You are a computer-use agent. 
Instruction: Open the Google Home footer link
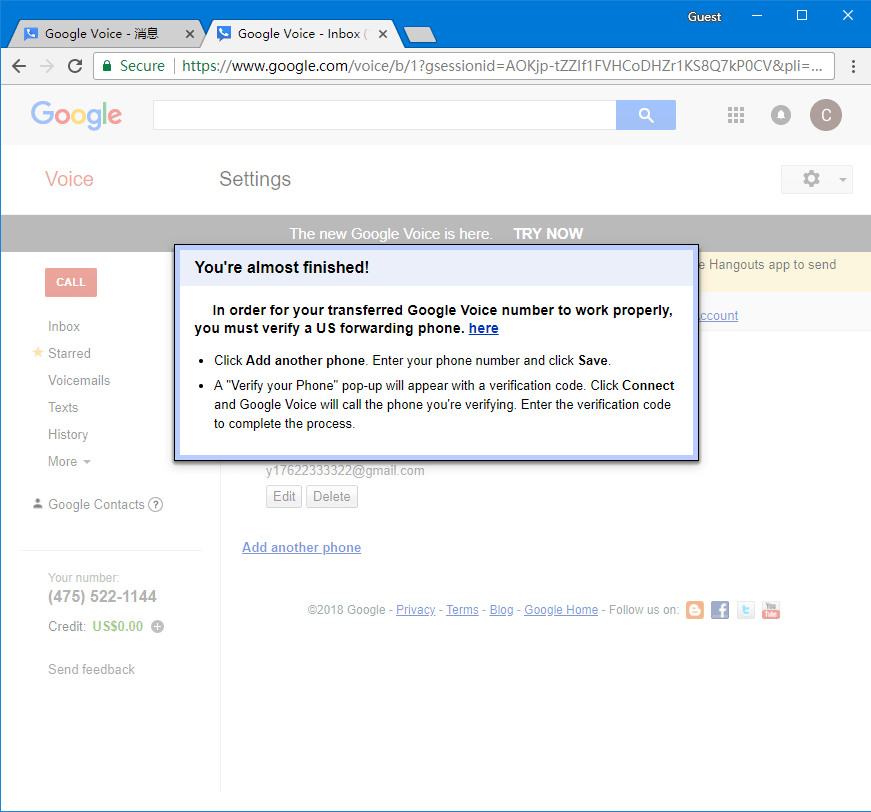coord(561,610)
